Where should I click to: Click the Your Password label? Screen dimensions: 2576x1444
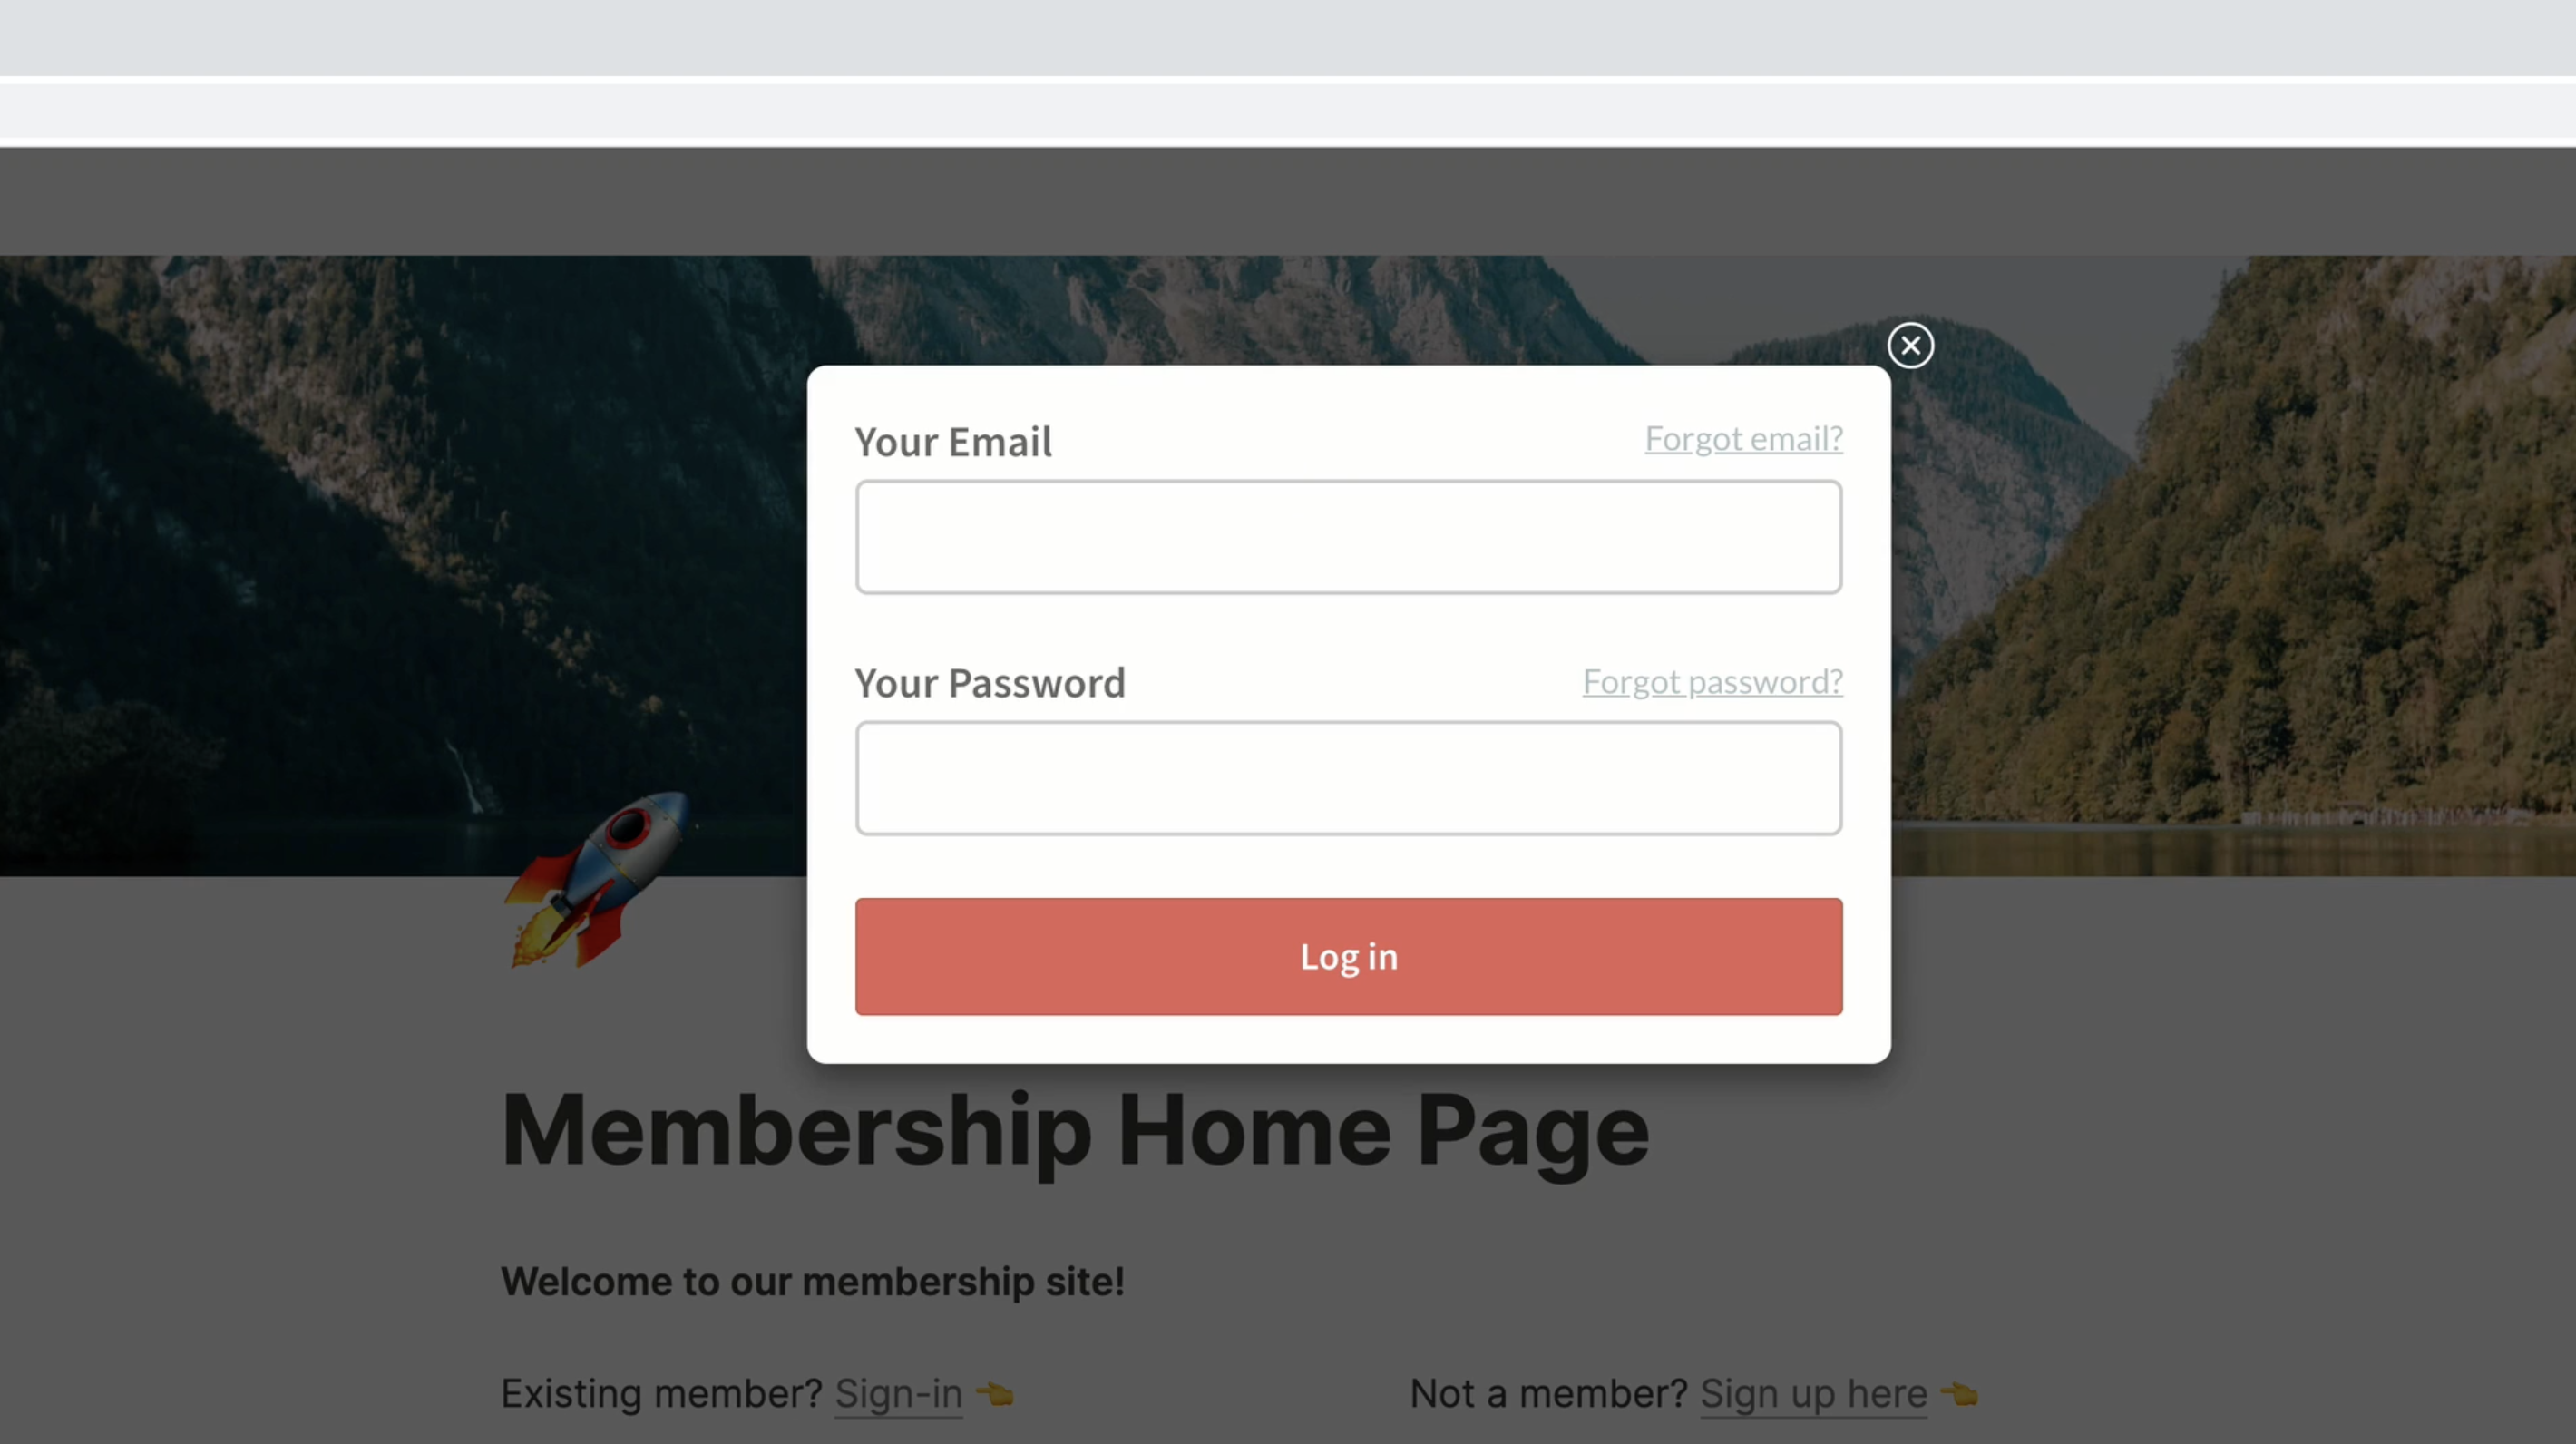990,683
